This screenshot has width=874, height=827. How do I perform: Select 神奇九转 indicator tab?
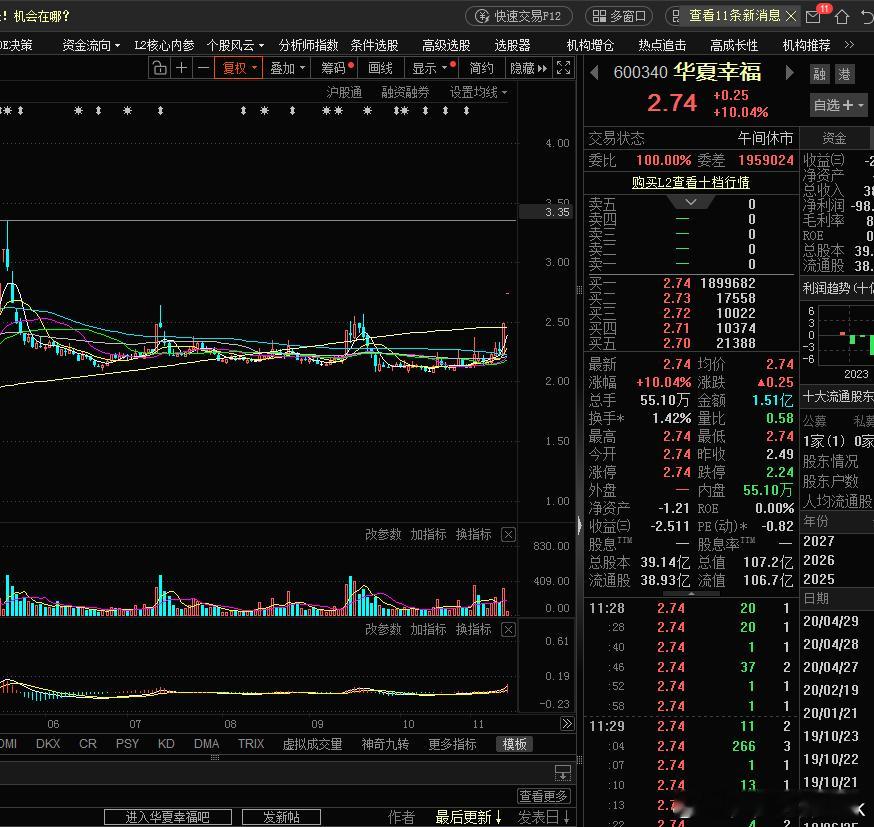pyautogui.click(x=385, y=744)
